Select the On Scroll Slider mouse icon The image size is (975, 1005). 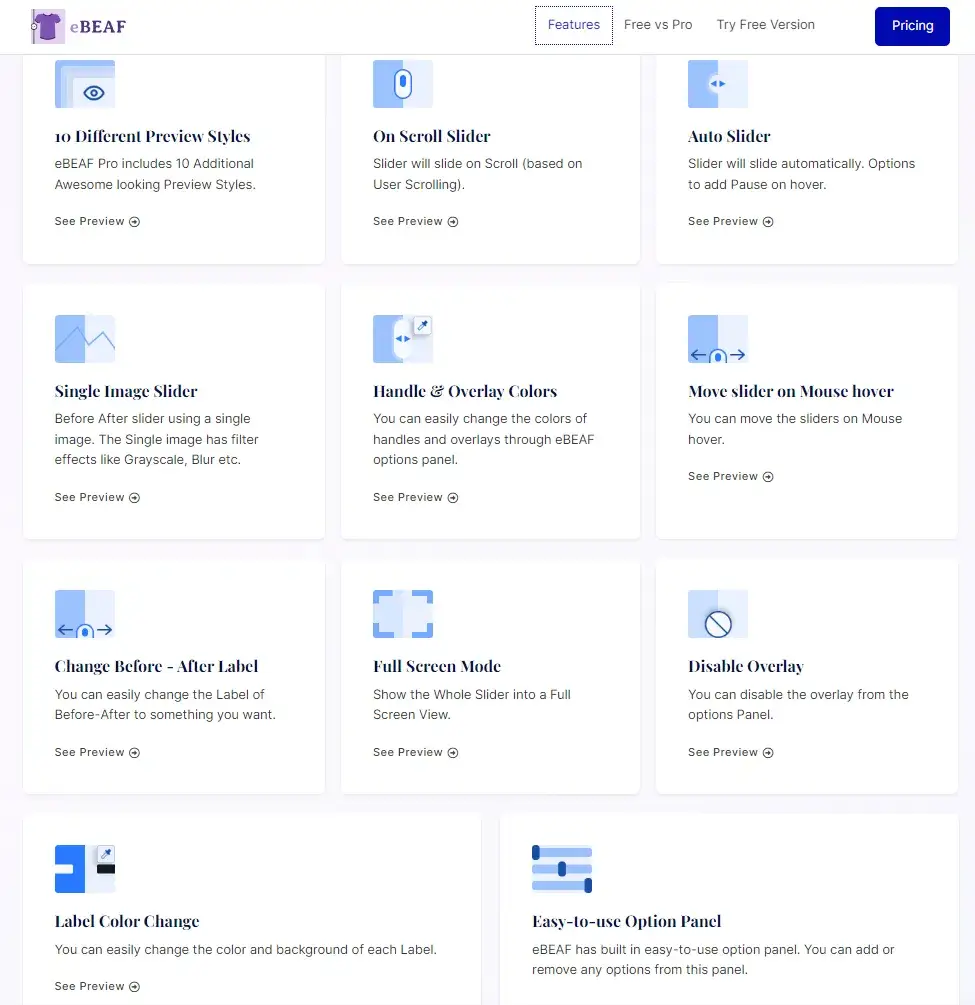click(403, 84)
